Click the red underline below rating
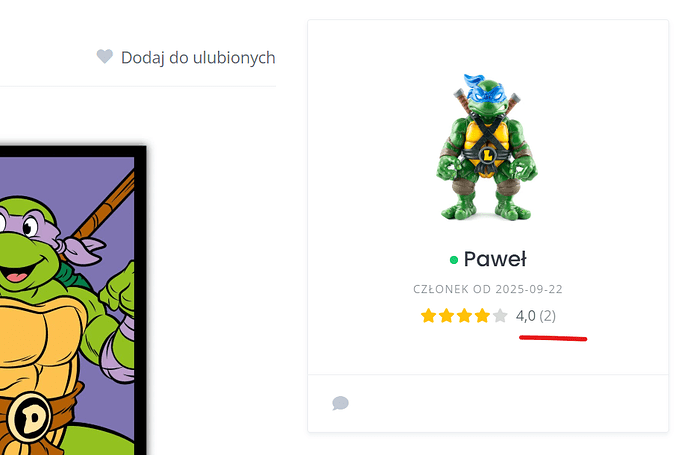The height and width of the screenshot is (455, 690). click(553, 338)
